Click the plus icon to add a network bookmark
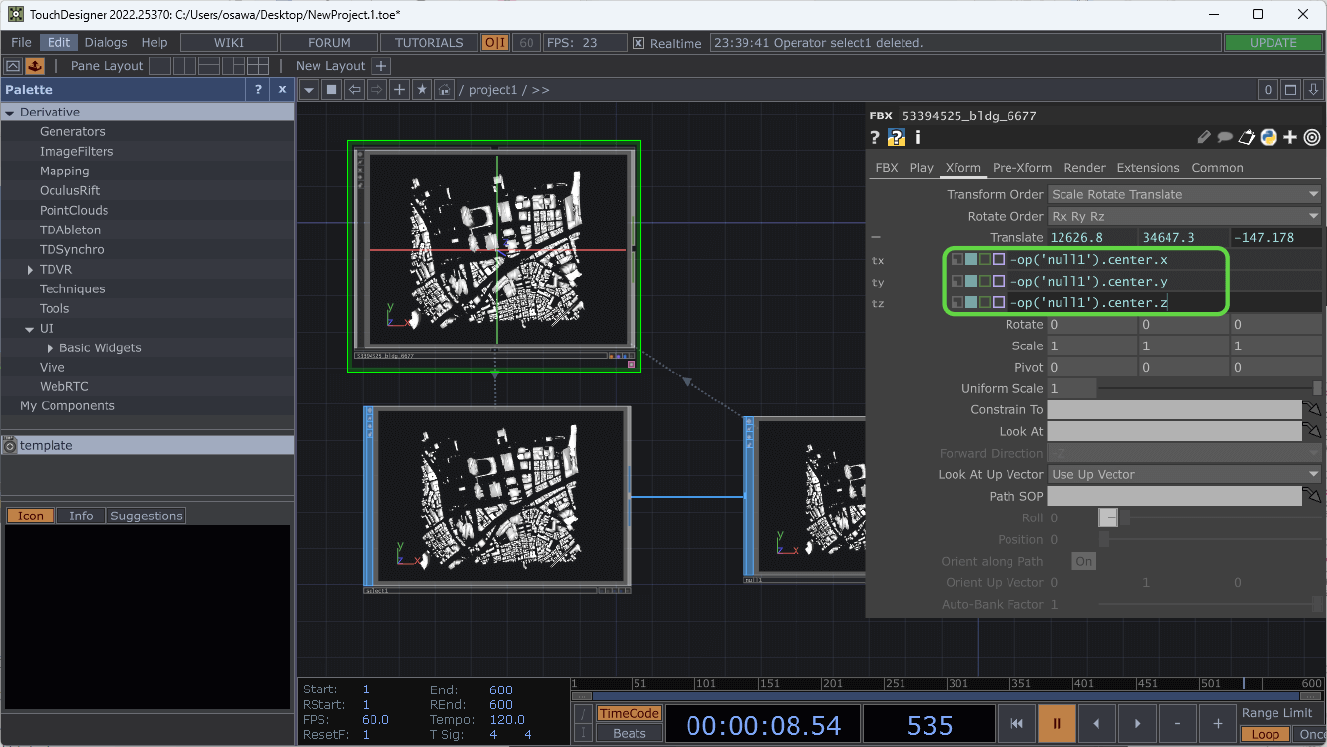Screen dimensions: 1327x747 399,89
